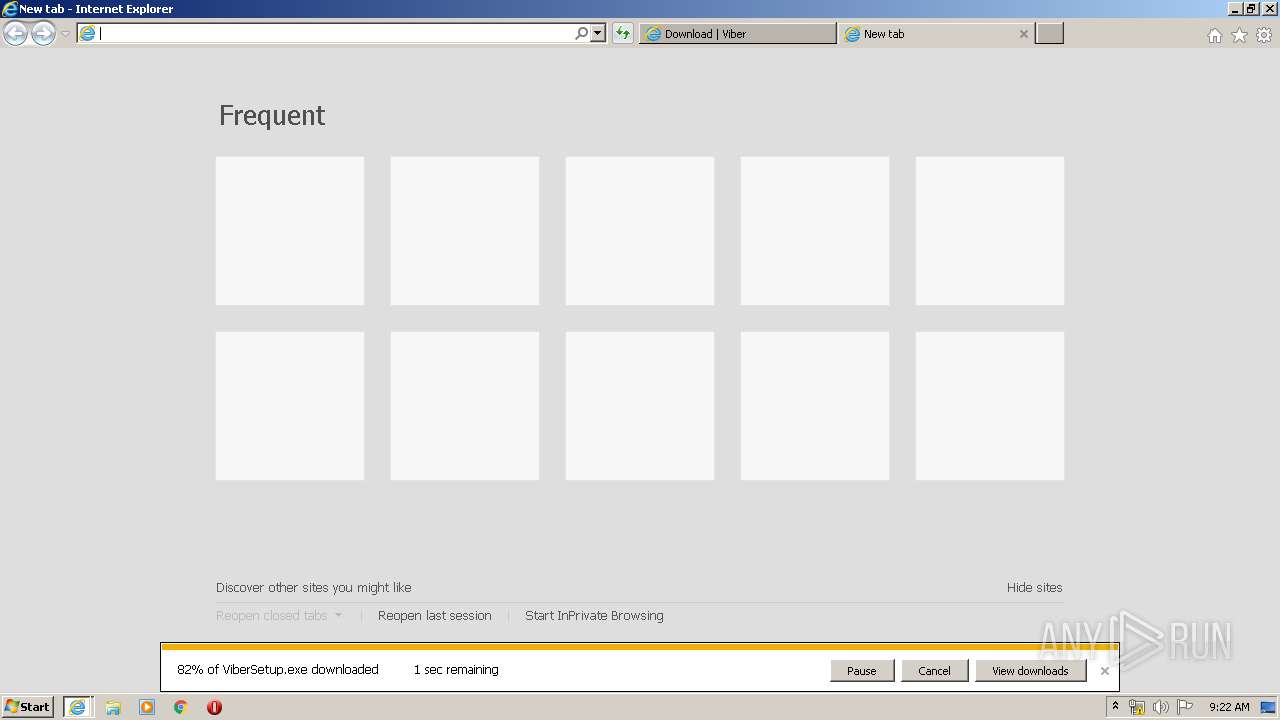
Task: Click the network status tray icon
Action: (x=1137, y=707)
